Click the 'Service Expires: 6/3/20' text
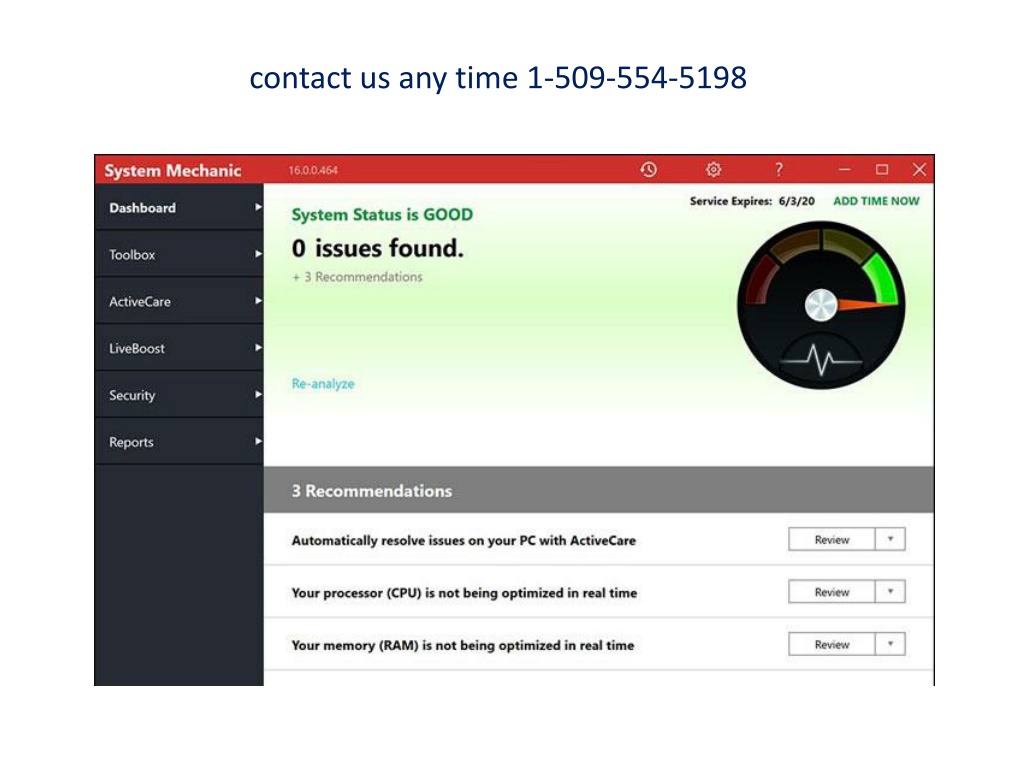Image resolution: width=1024 pixels, height=768 pixels. coord(752,201)
